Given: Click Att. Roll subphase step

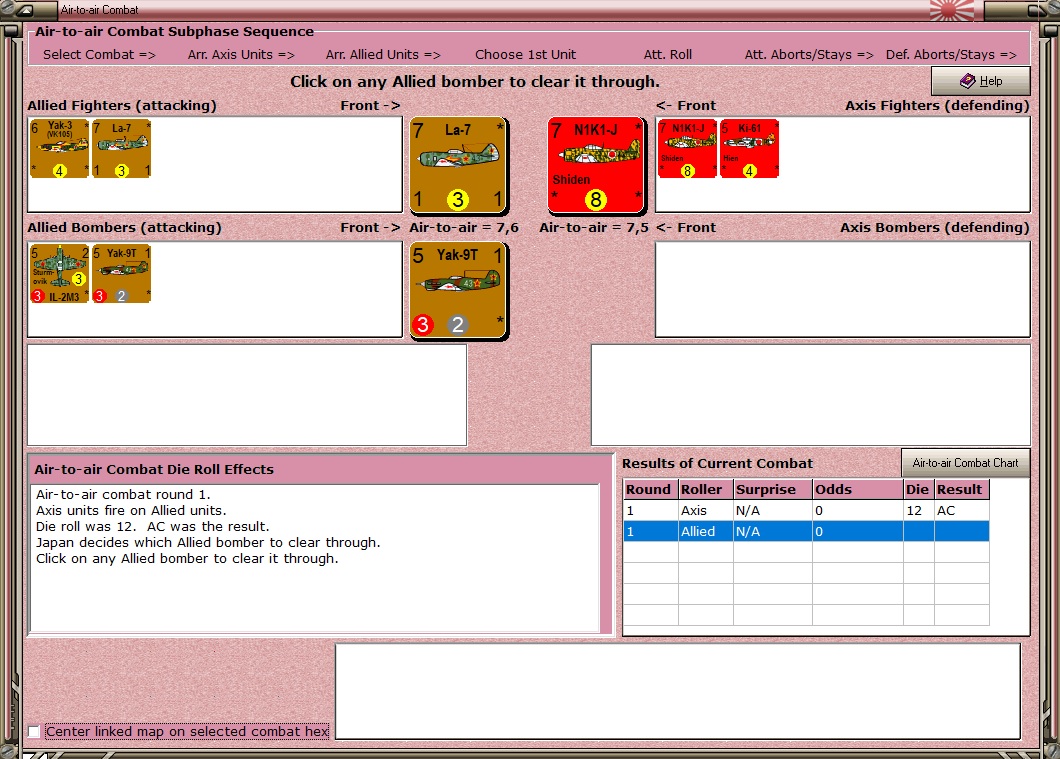Looking at the screenshot, I should [668, 55].
